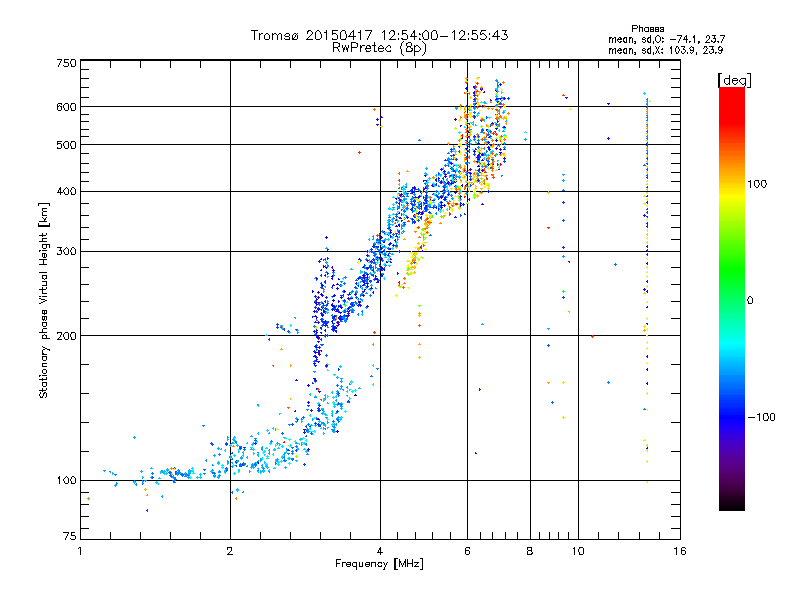This screenshot has height=600, width=800.
Task: Click the 10 tick label on frequency axis
Action: pos(578,551)
